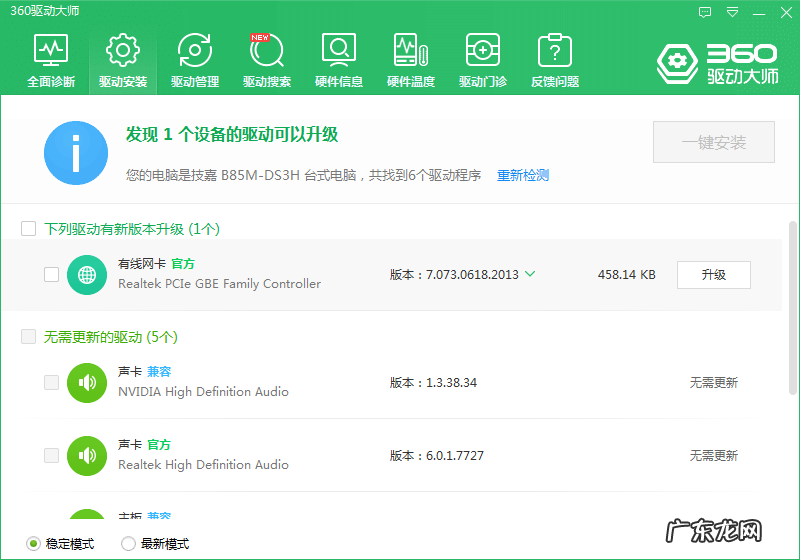Image resolution: width=800 pixels, height=560 pixels.
Task: Click the 官方 tag beside 有线网卡
Action: [183, 264]
